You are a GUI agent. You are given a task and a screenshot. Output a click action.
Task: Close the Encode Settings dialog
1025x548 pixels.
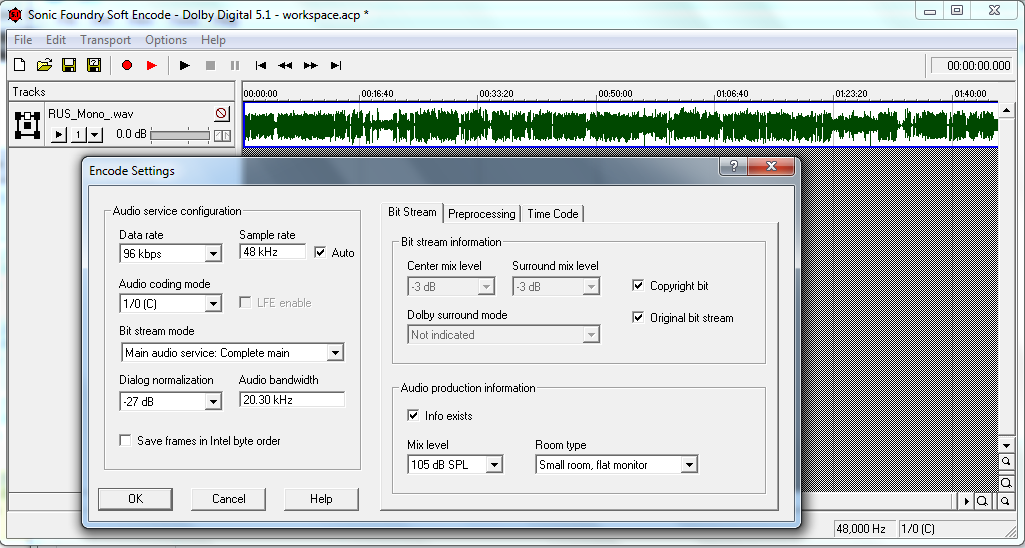point(771,166)
